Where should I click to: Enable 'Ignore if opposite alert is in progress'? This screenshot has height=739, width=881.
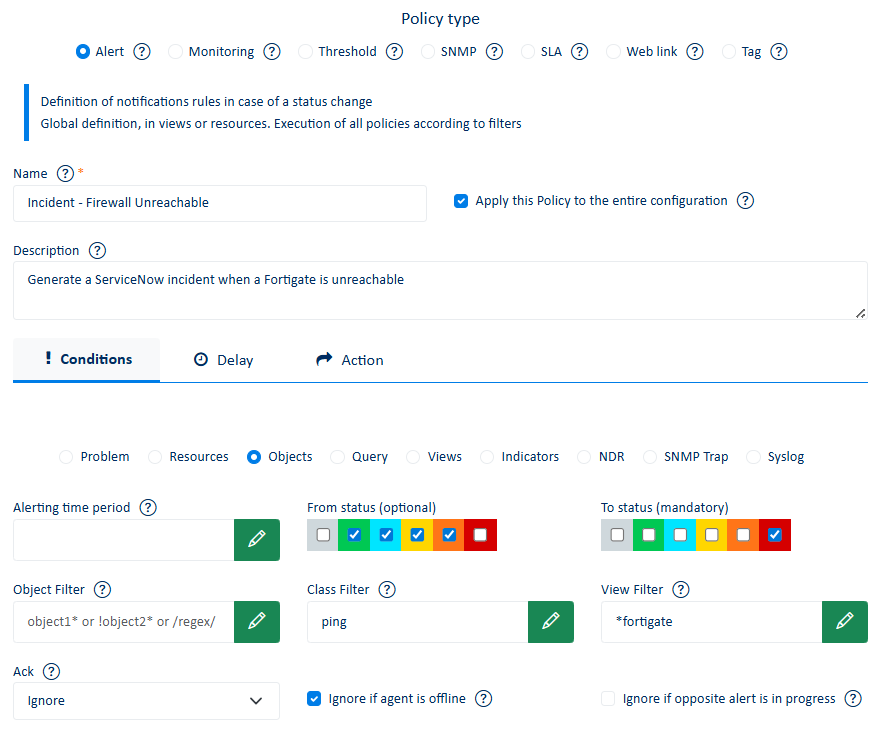(x=608, y=698)
